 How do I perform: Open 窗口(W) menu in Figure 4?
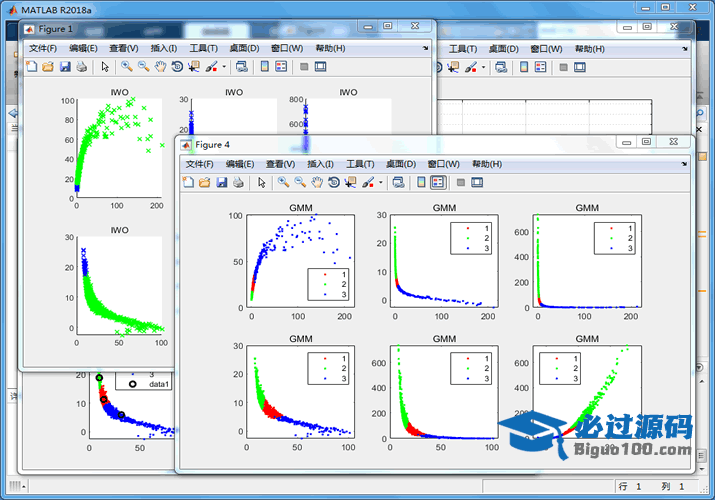(x=443, y=164)
